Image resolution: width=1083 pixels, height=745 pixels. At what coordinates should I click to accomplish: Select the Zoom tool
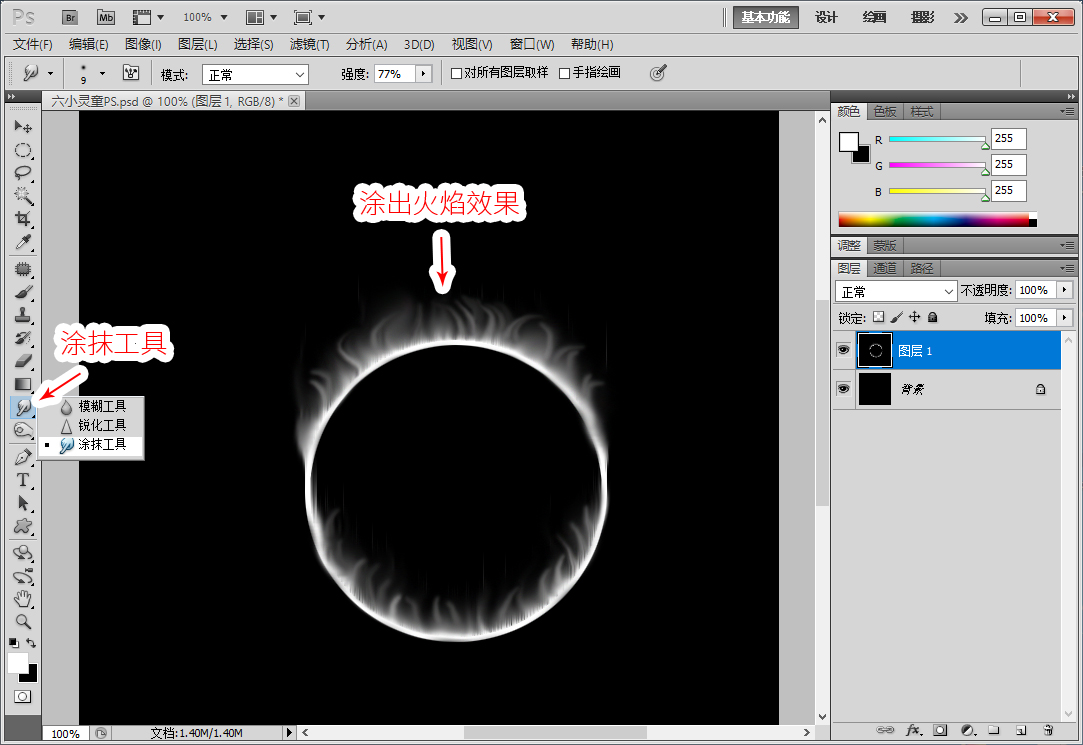(x=23, y=621)
